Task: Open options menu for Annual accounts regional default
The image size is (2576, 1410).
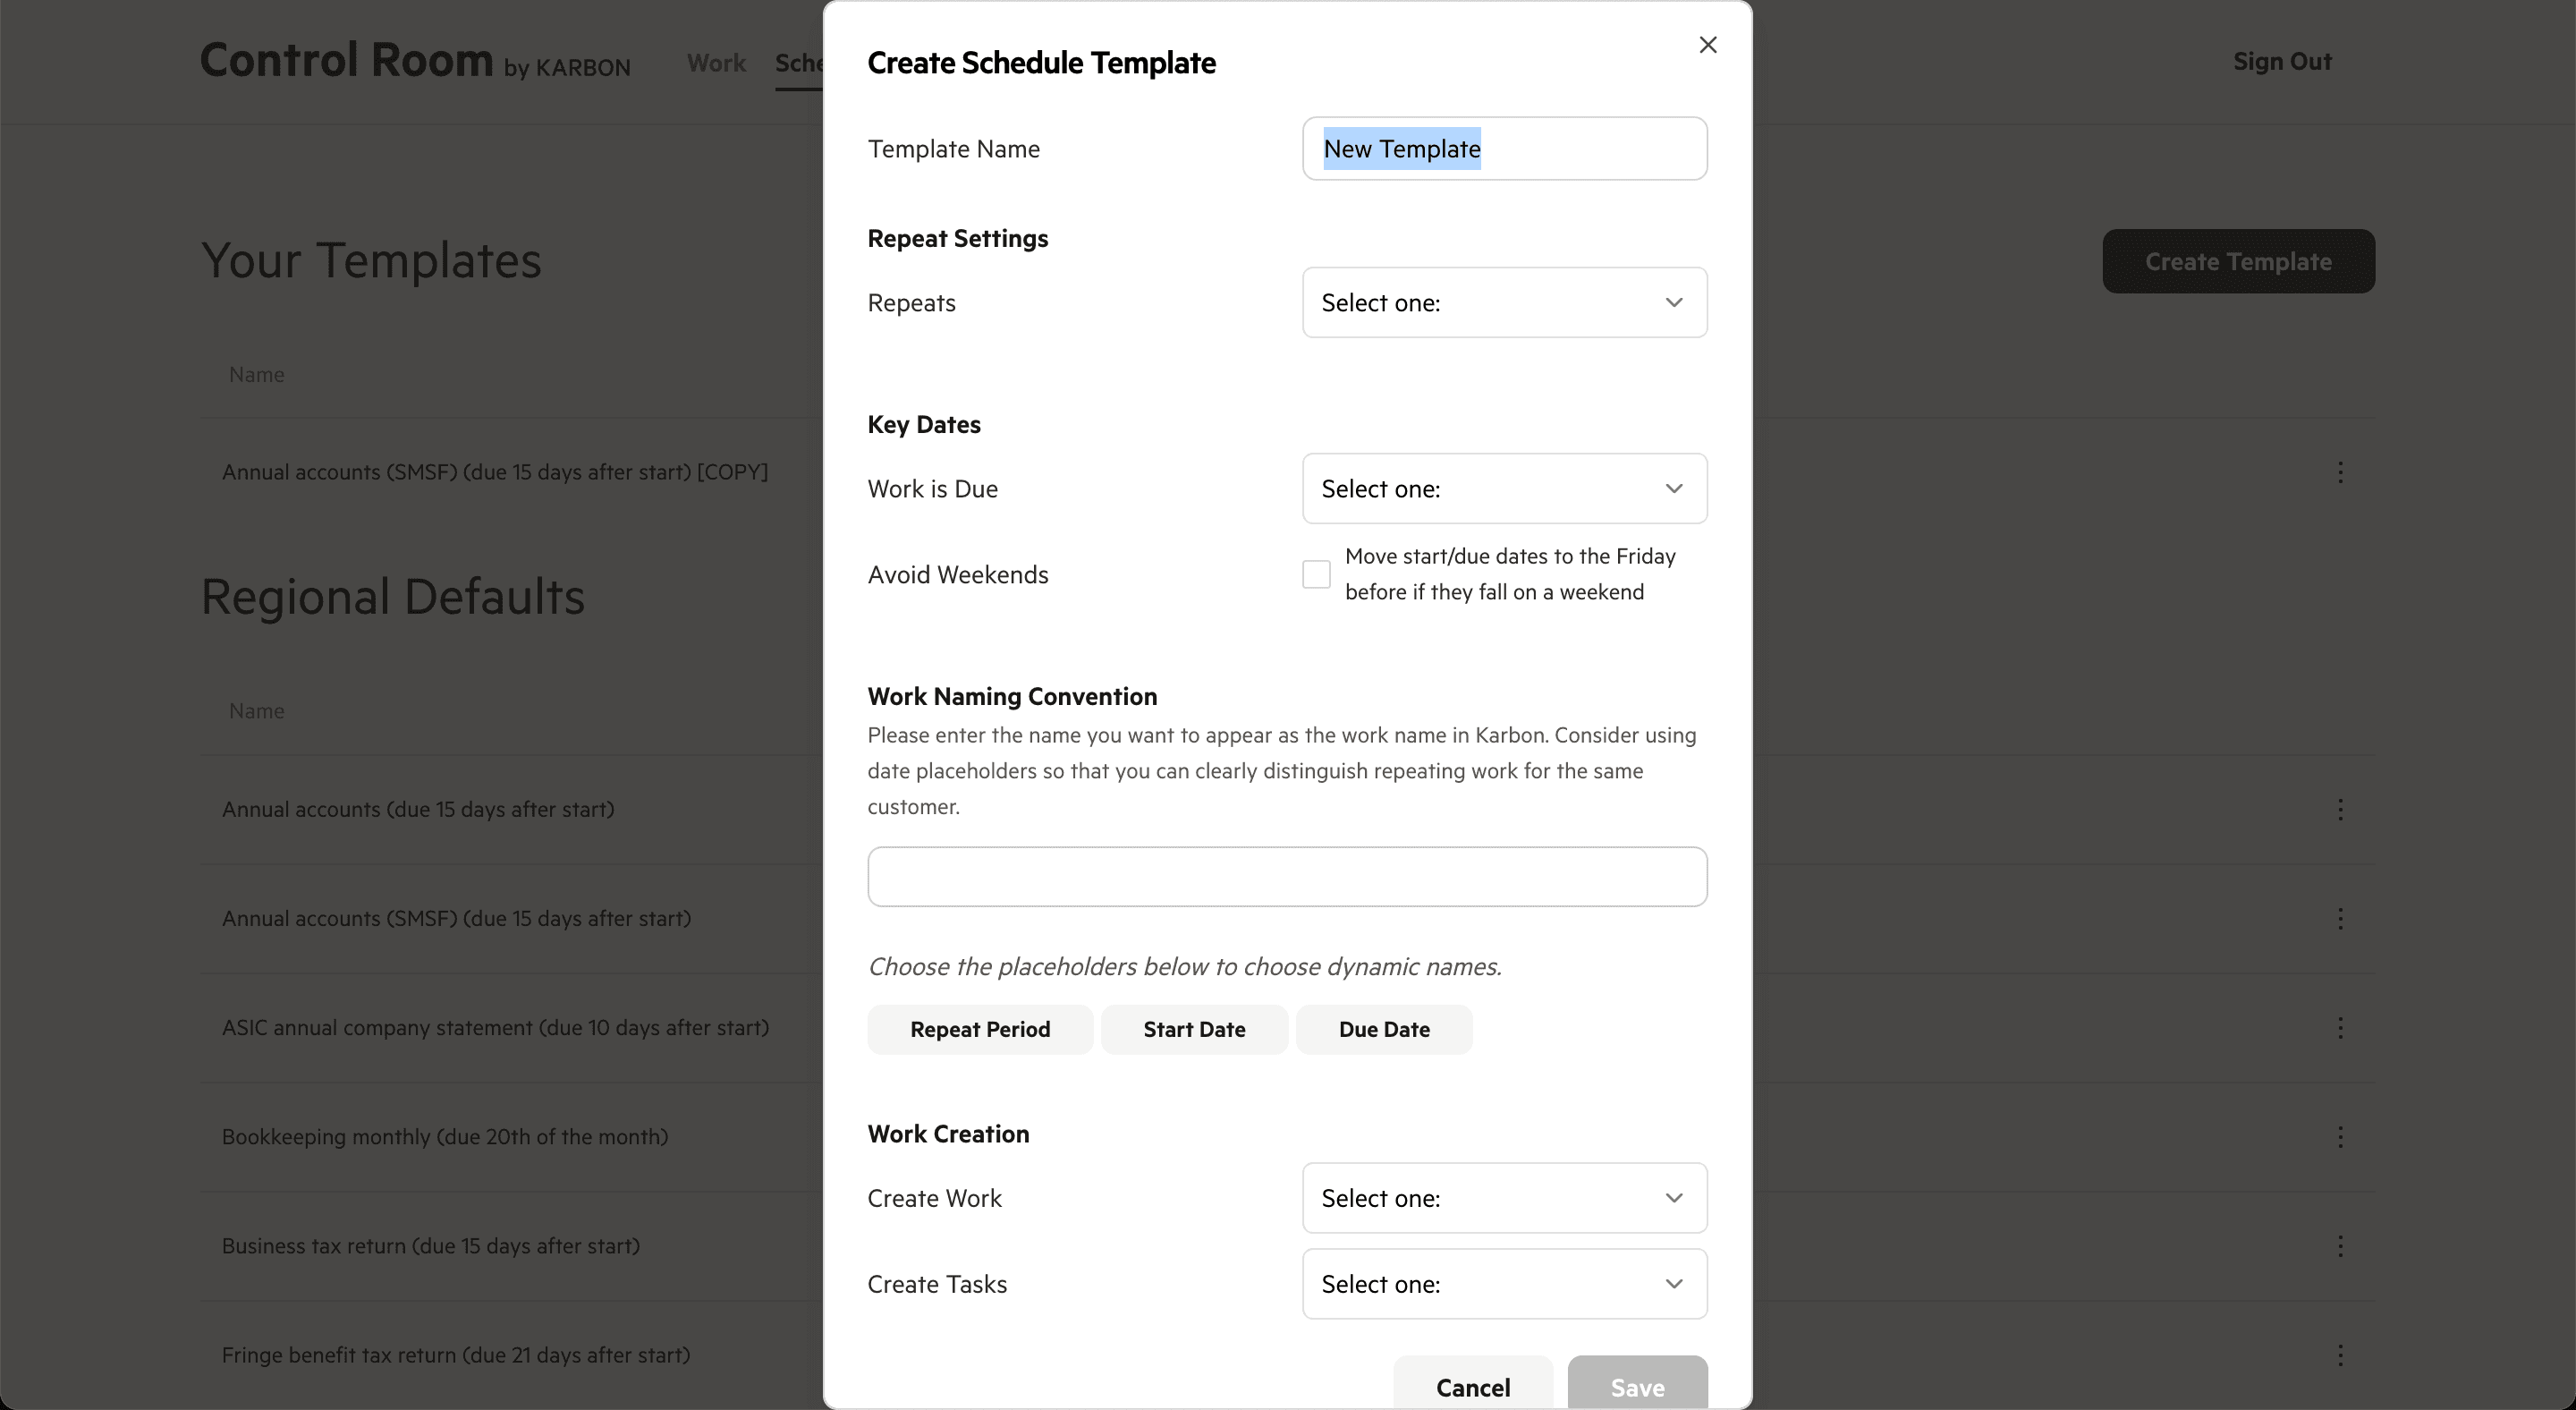Action: pos(2339,809)
